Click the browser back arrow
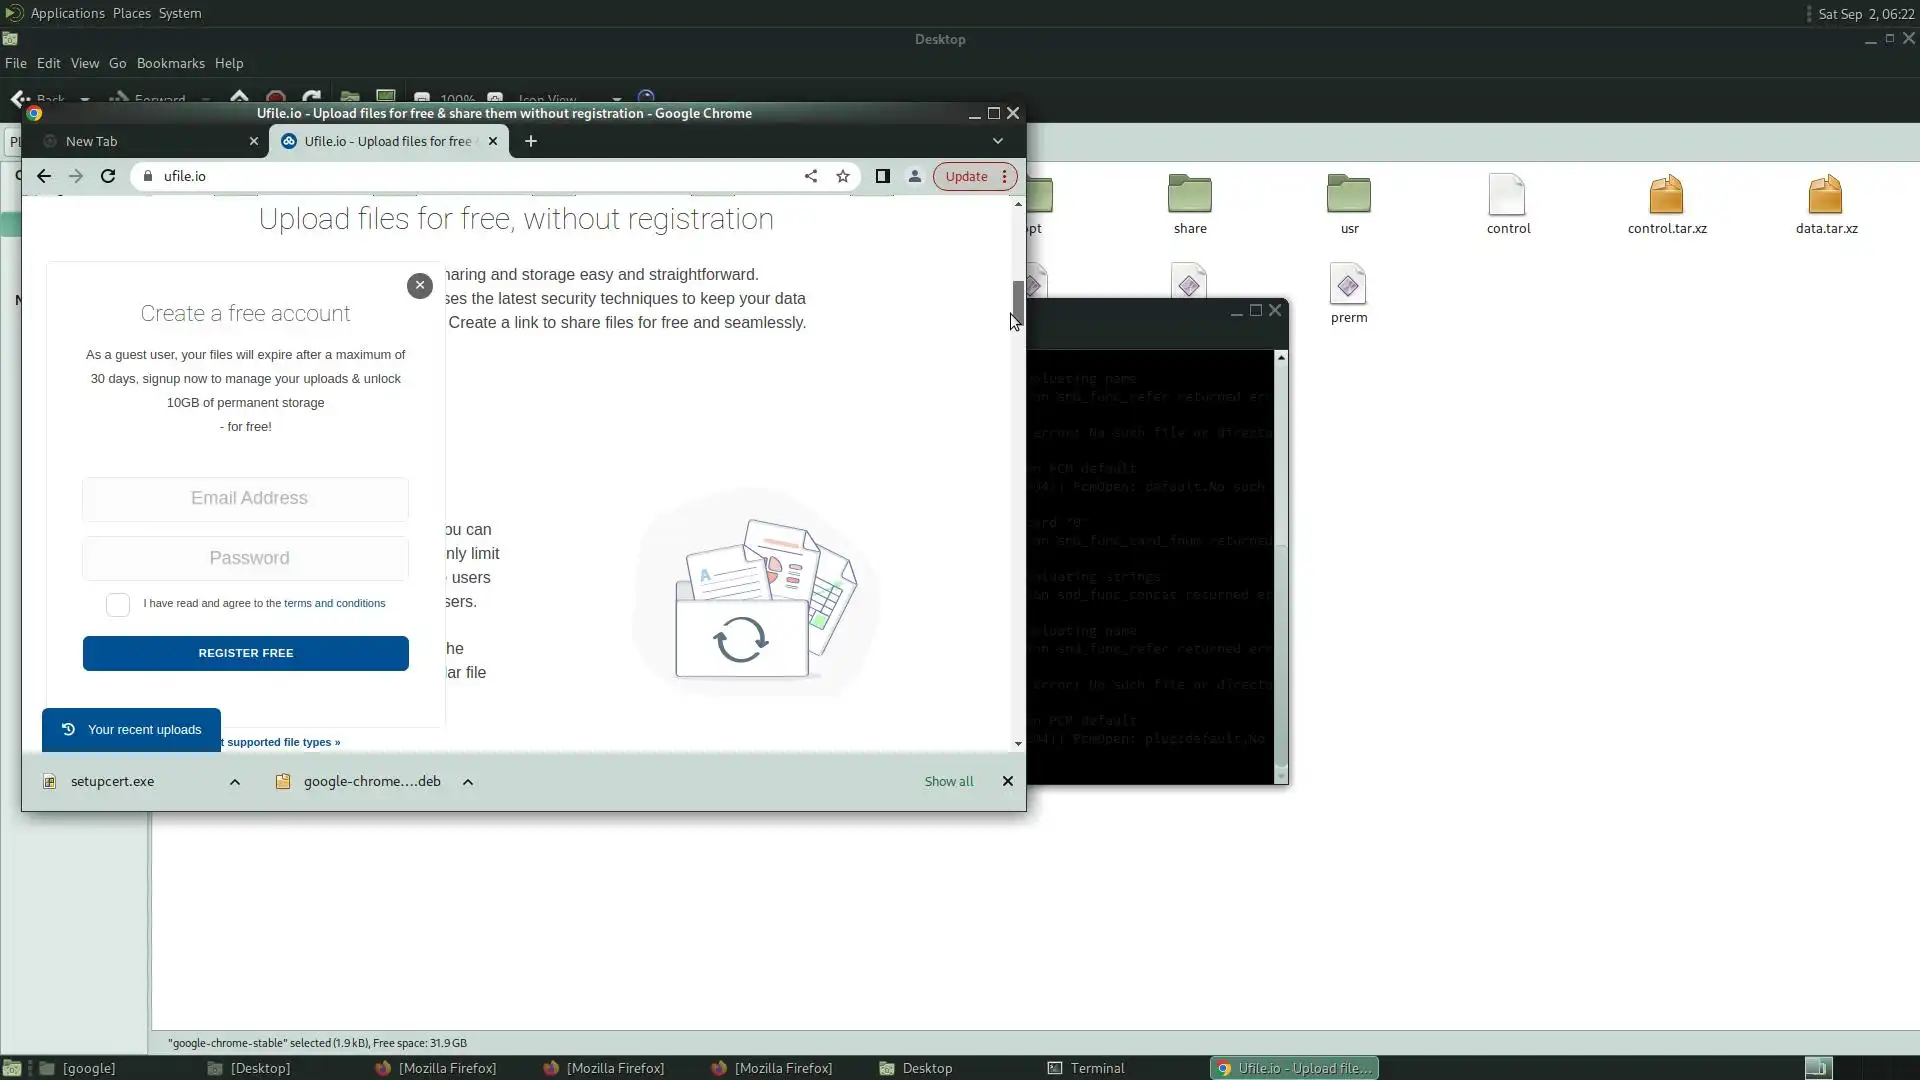This screenshot has width=1920, height=1080. (x=44, y=176)
